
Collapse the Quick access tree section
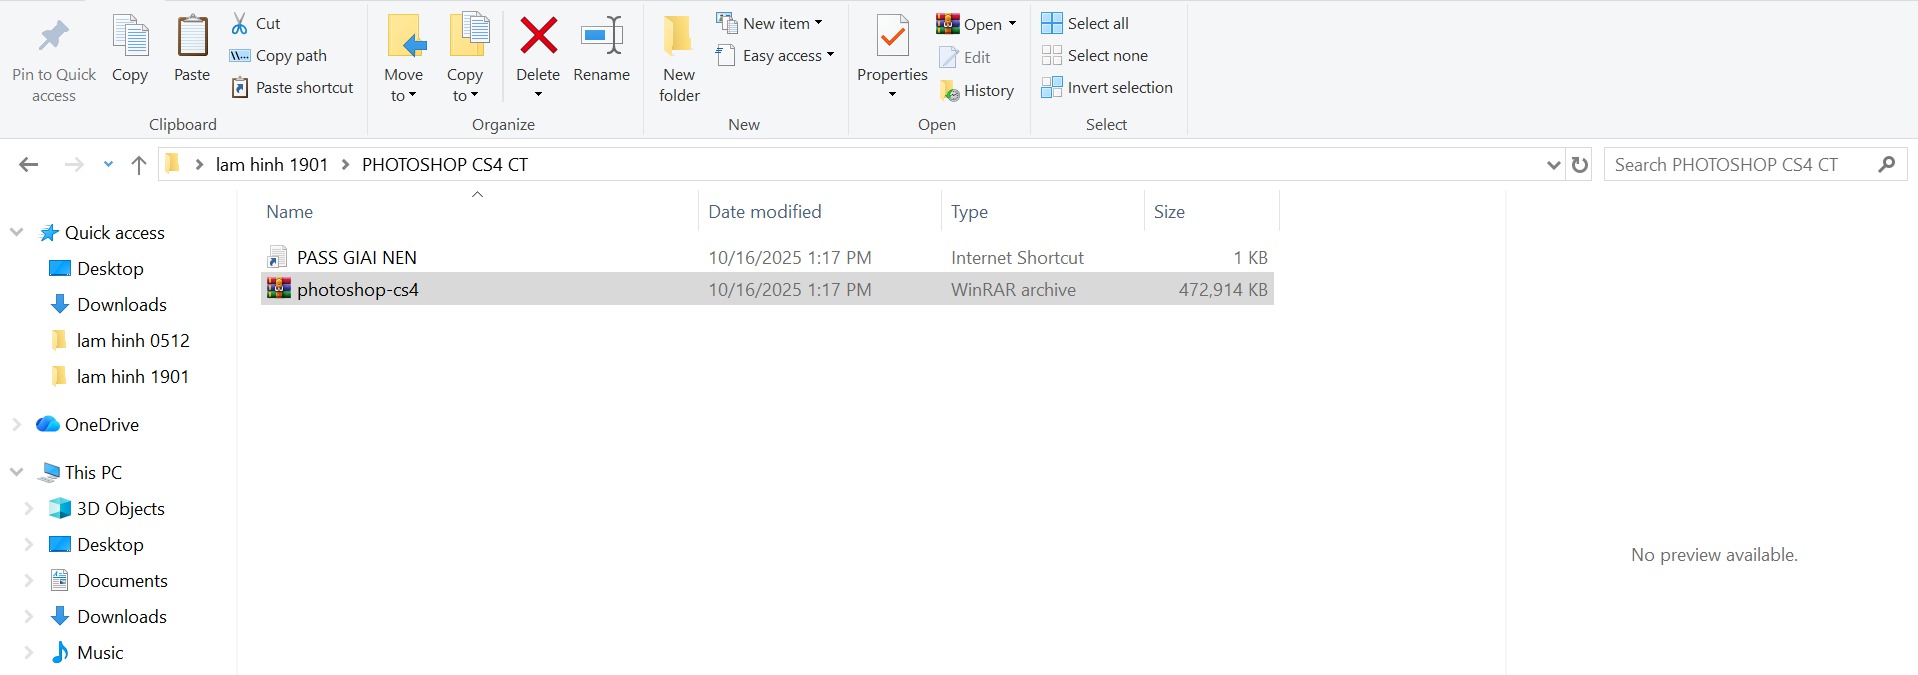coord(16,232)
